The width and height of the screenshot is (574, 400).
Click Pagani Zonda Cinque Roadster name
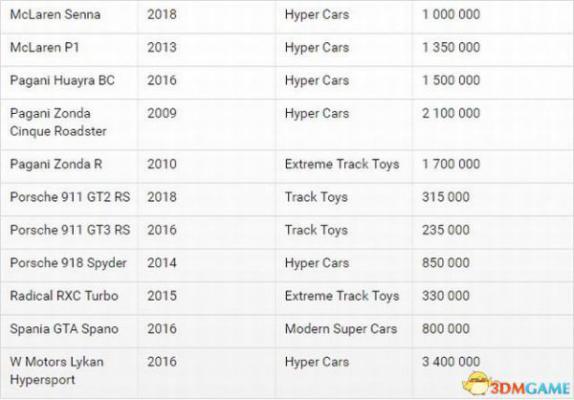point(58,122)
